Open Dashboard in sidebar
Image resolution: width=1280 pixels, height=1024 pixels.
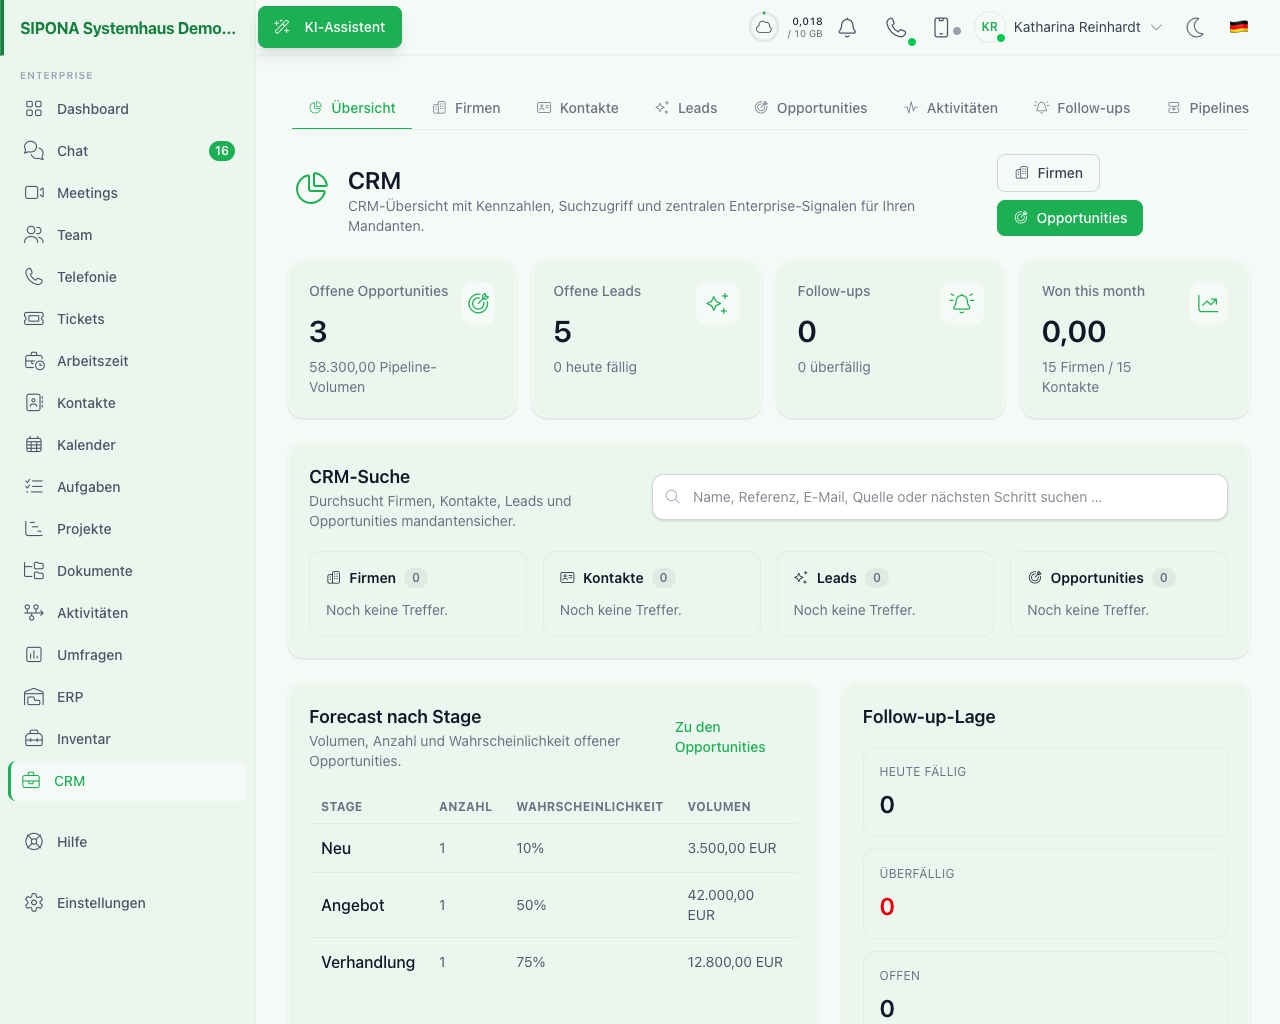click(128, 109)
